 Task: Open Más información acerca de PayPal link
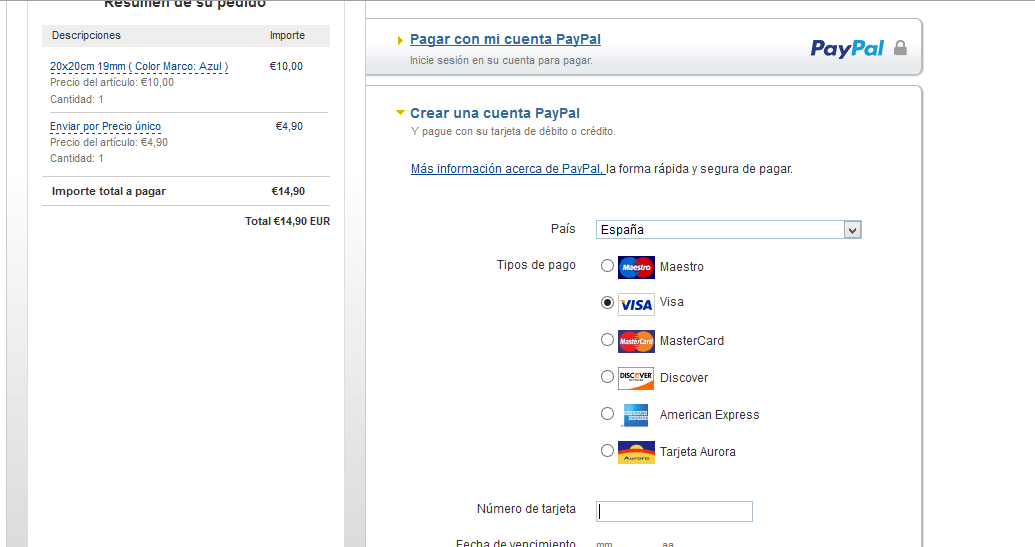pyautogui.click(x=507, y=169)
